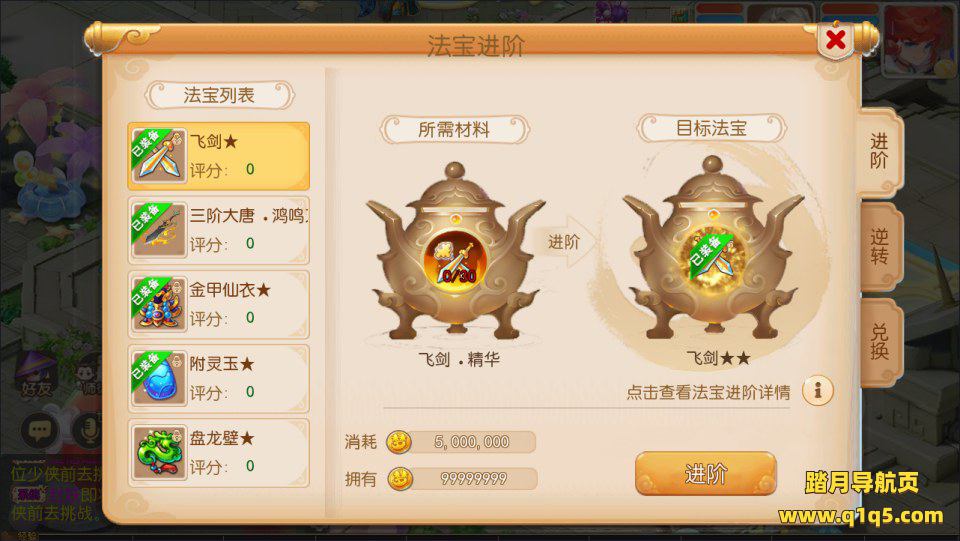Choose the blue 附灵玉 jade icon
This screenshot has width=960, height=541.
[158, 378]
